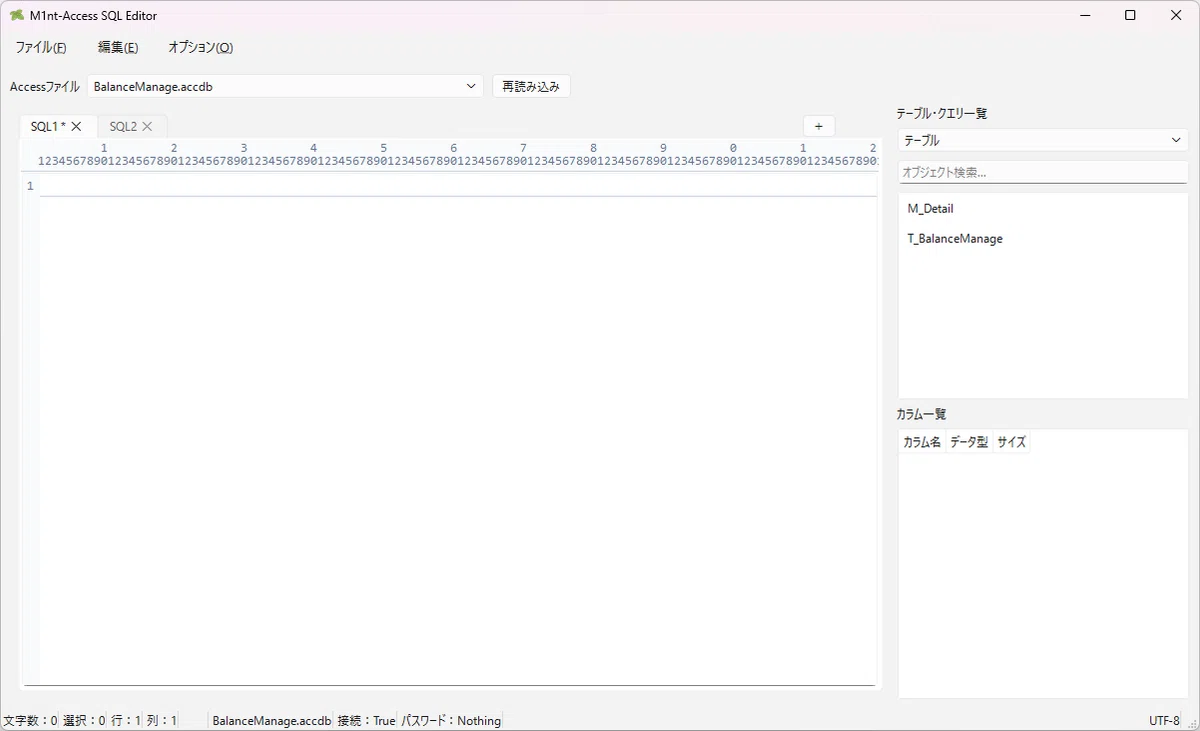Click the データ型 column header
This screenshot has height=731, width=1200.
coord(968,442)
